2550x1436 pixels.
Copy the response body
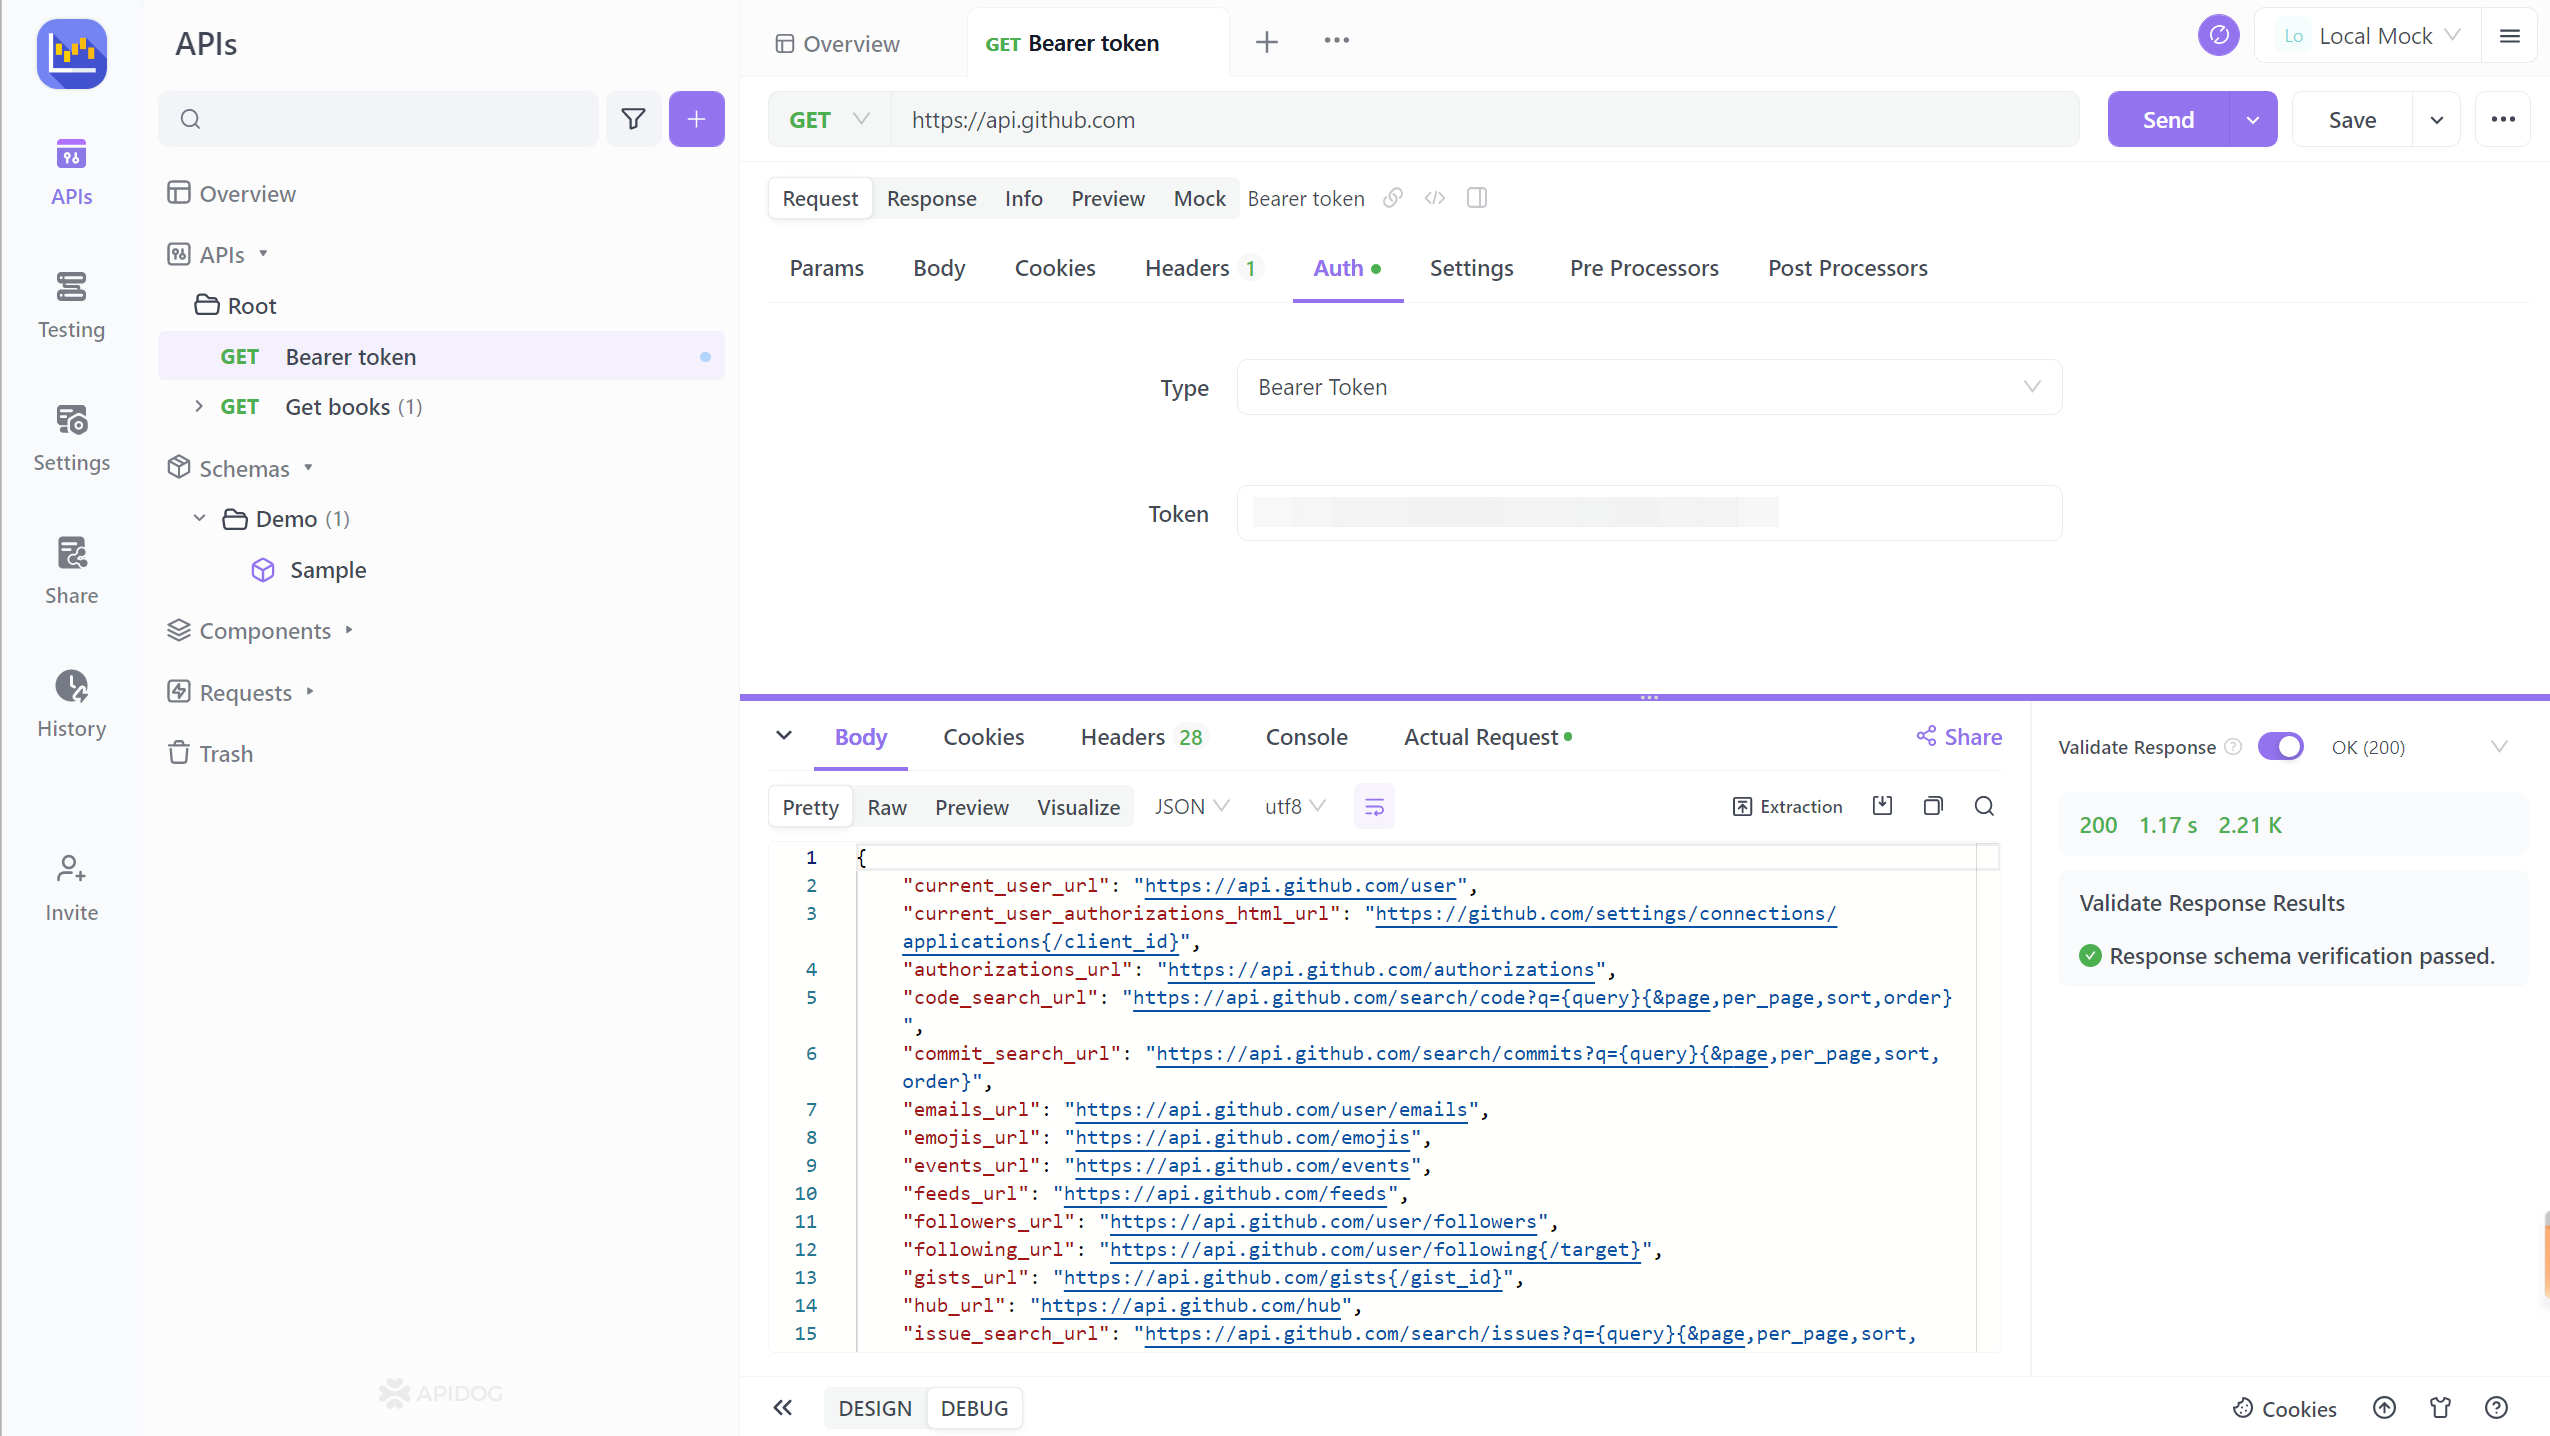click(1933, 805)
